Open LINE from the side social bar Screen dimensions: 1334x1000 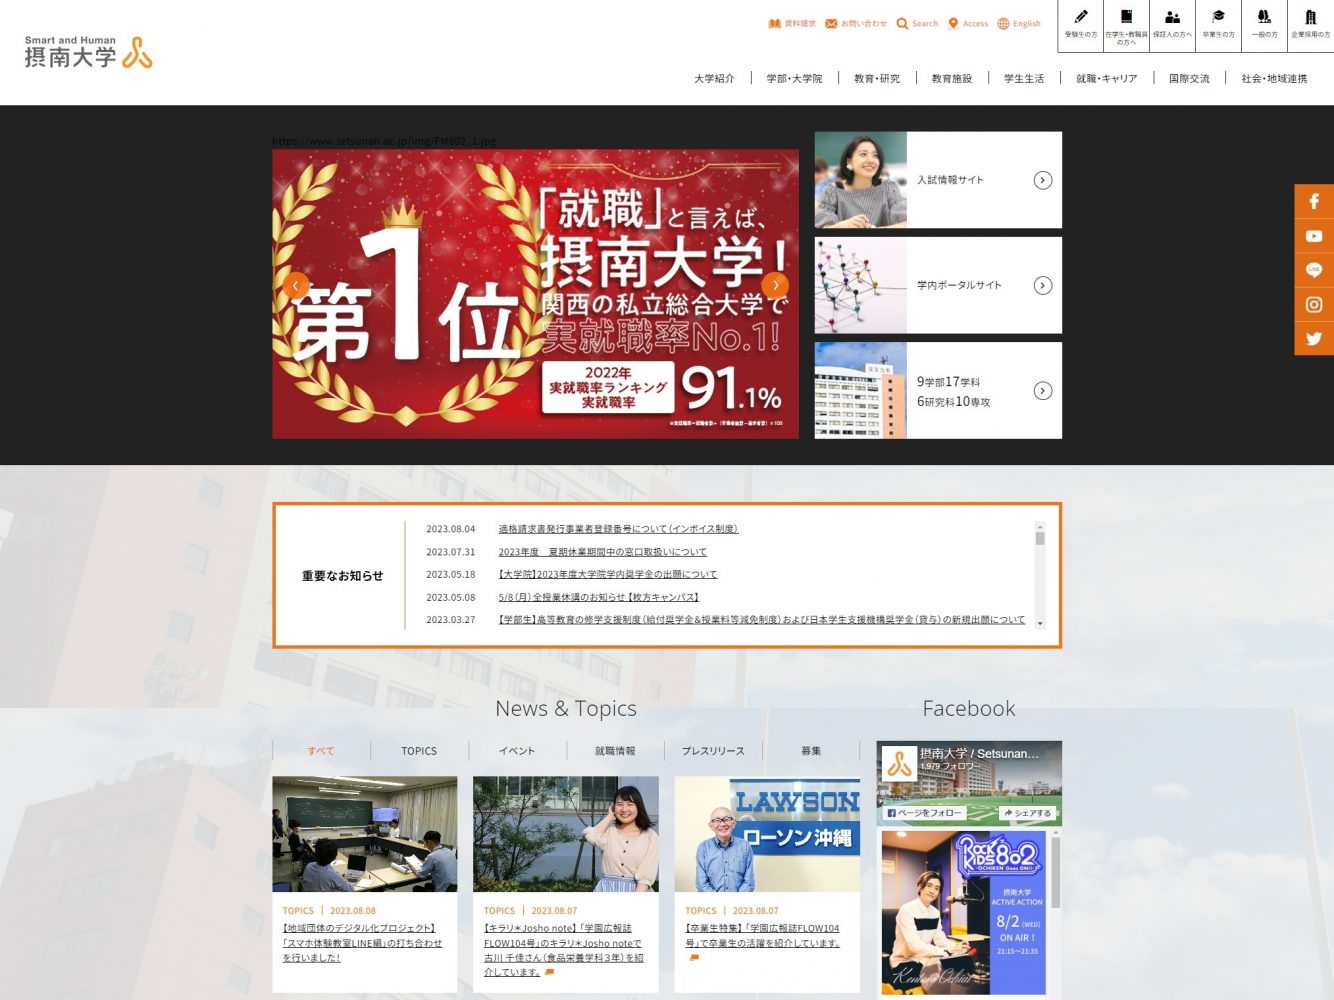(1314, 270)
